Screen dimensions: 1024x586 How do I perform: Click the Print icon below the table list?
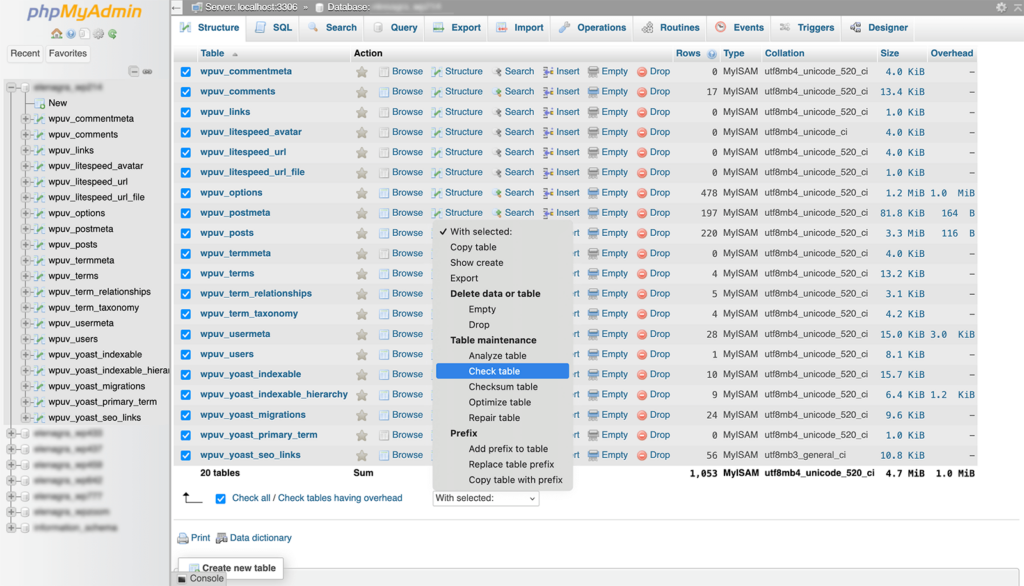coord(183,538)
